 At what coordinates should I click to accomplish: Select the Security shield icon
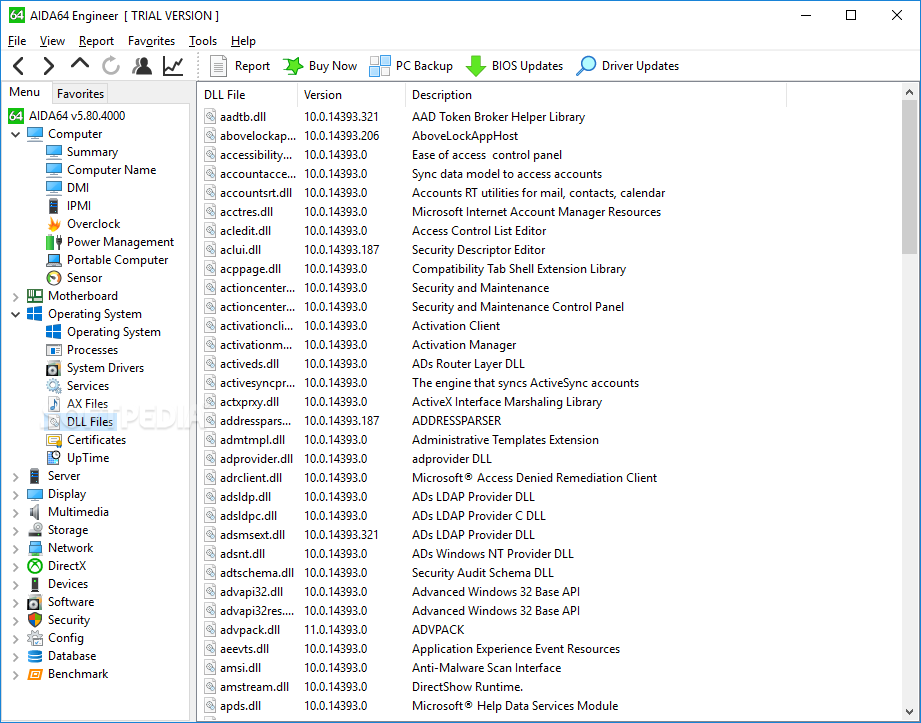[35, 620]
